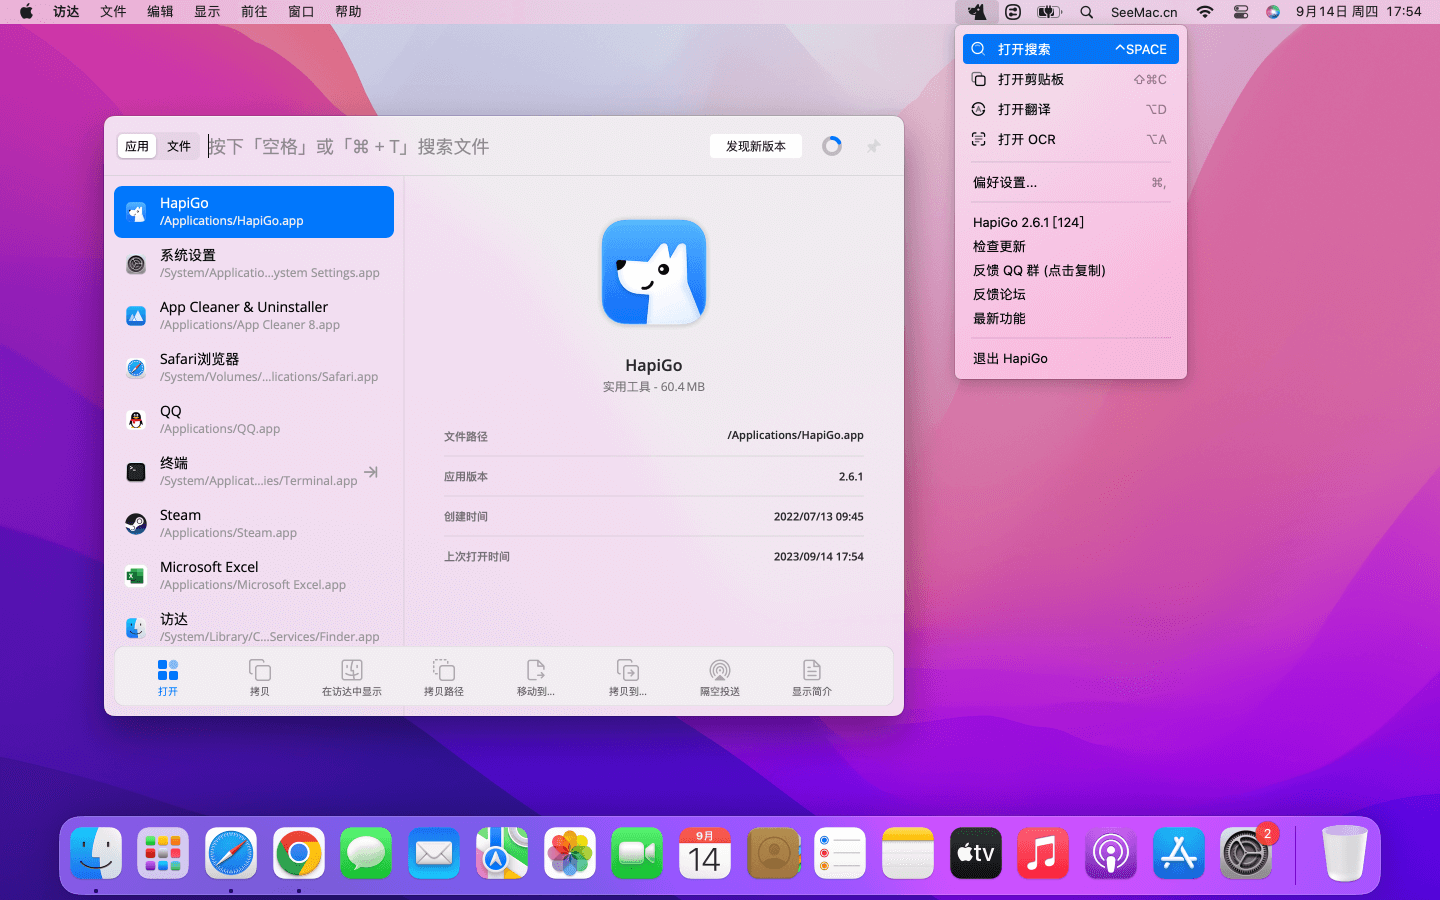
Task: Toggle the pin window icon
Action: [x=873, y=146]
